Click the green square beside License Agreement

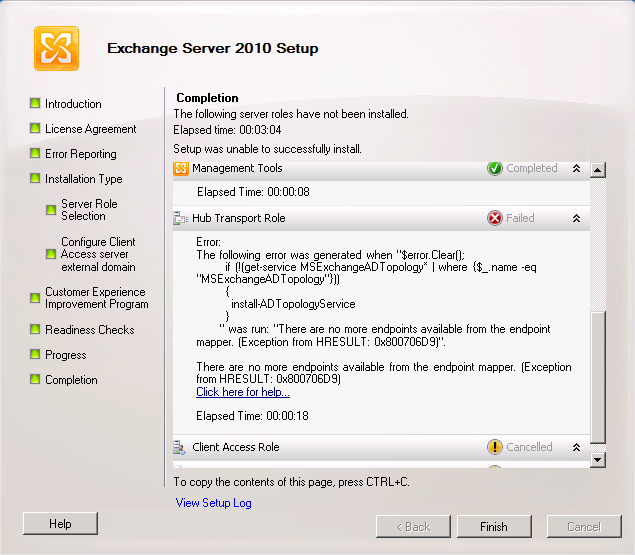coord(35,128)
